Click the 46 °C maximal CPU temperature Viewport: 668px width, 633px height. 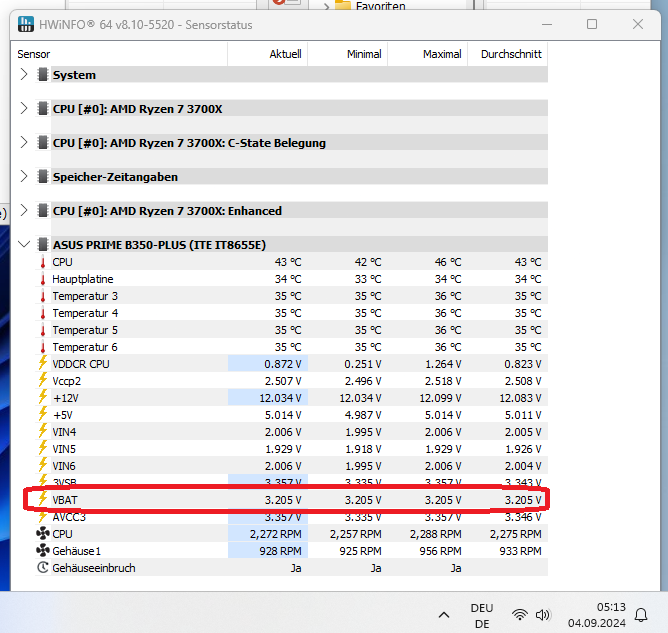[x=448, y=262]
